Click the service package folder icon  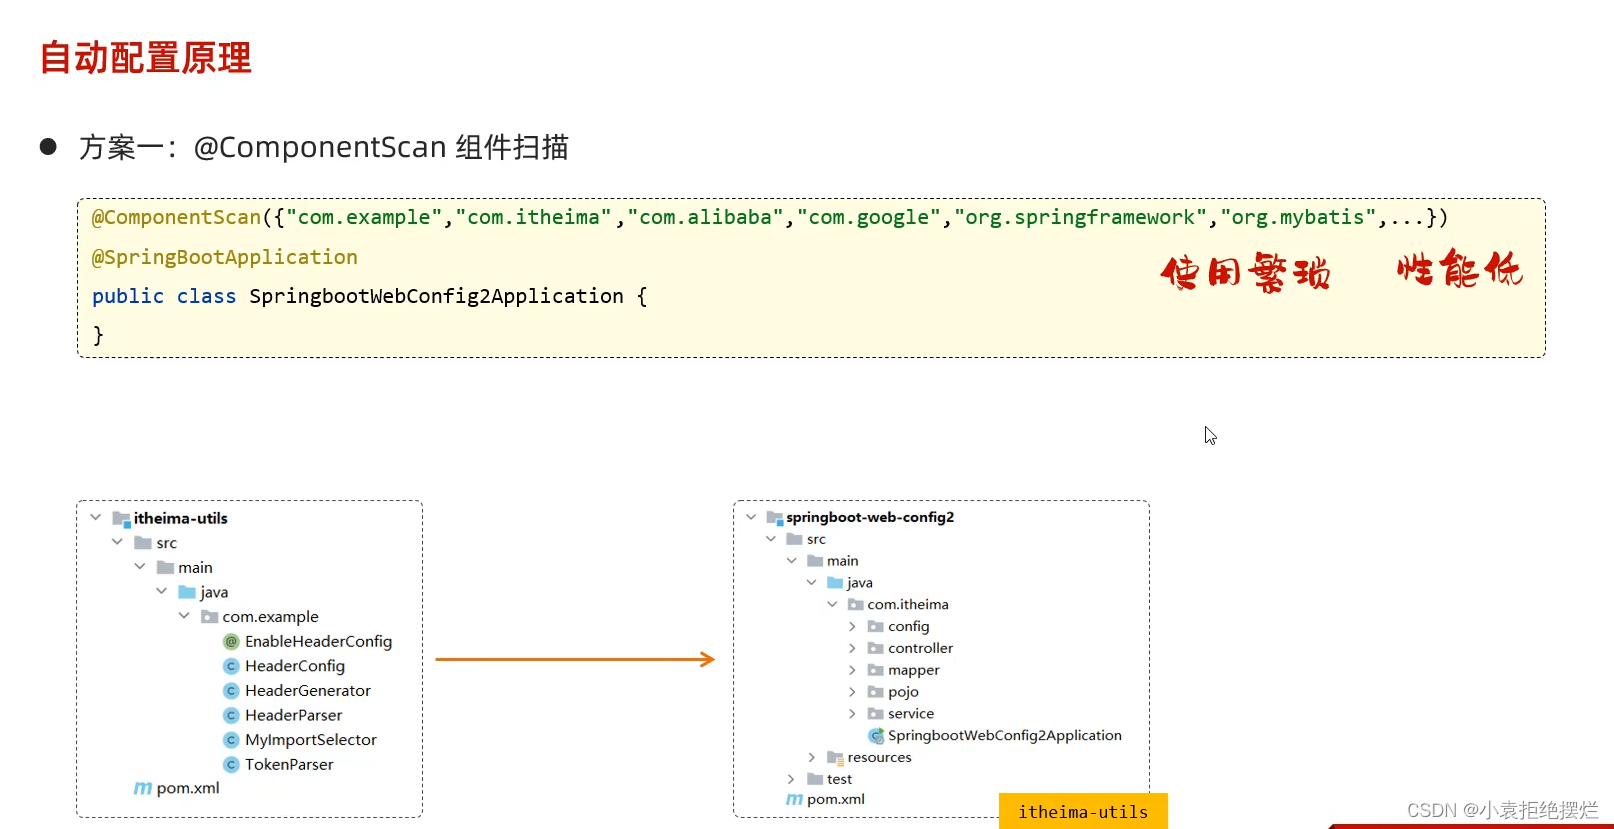(876, 714)
